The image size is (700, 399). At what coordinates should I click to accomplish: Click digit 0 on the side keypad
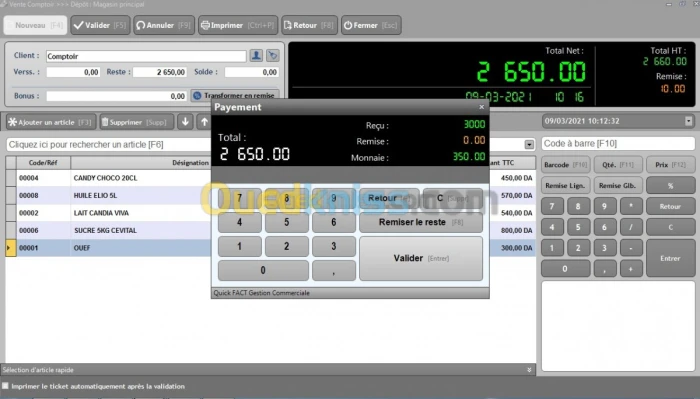(565, 269)
